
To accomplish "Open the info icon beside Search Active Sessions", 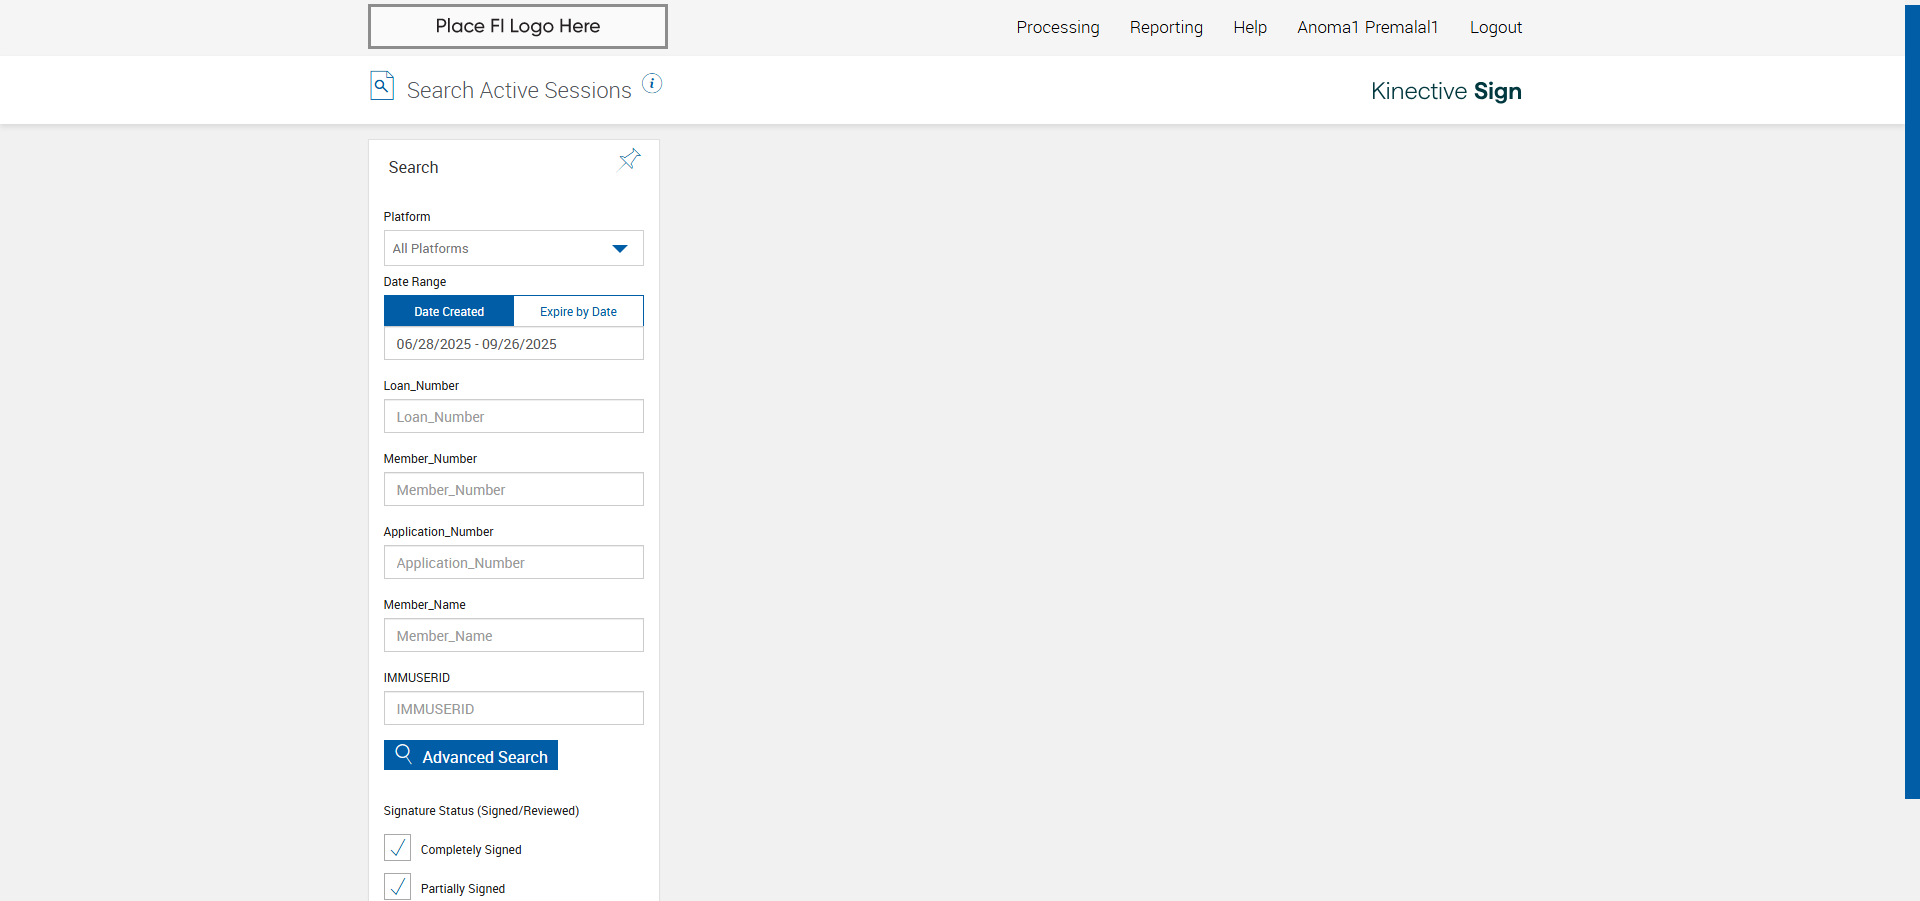I will [x=652, y=84].
